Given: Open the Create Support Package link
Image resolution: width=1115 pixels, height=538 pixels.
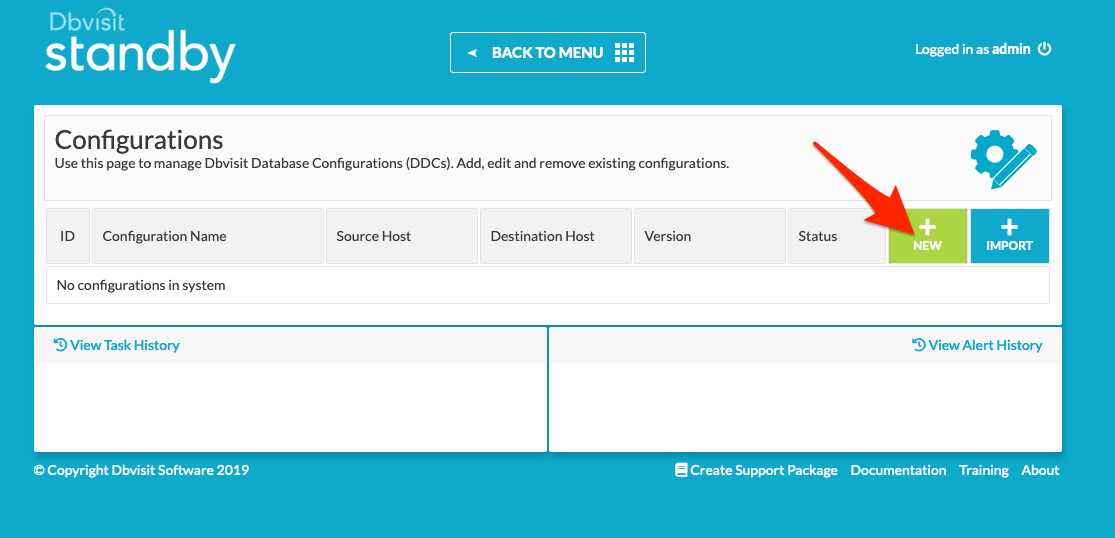Looking at the screenshot, I should click(x=757, y=470).
